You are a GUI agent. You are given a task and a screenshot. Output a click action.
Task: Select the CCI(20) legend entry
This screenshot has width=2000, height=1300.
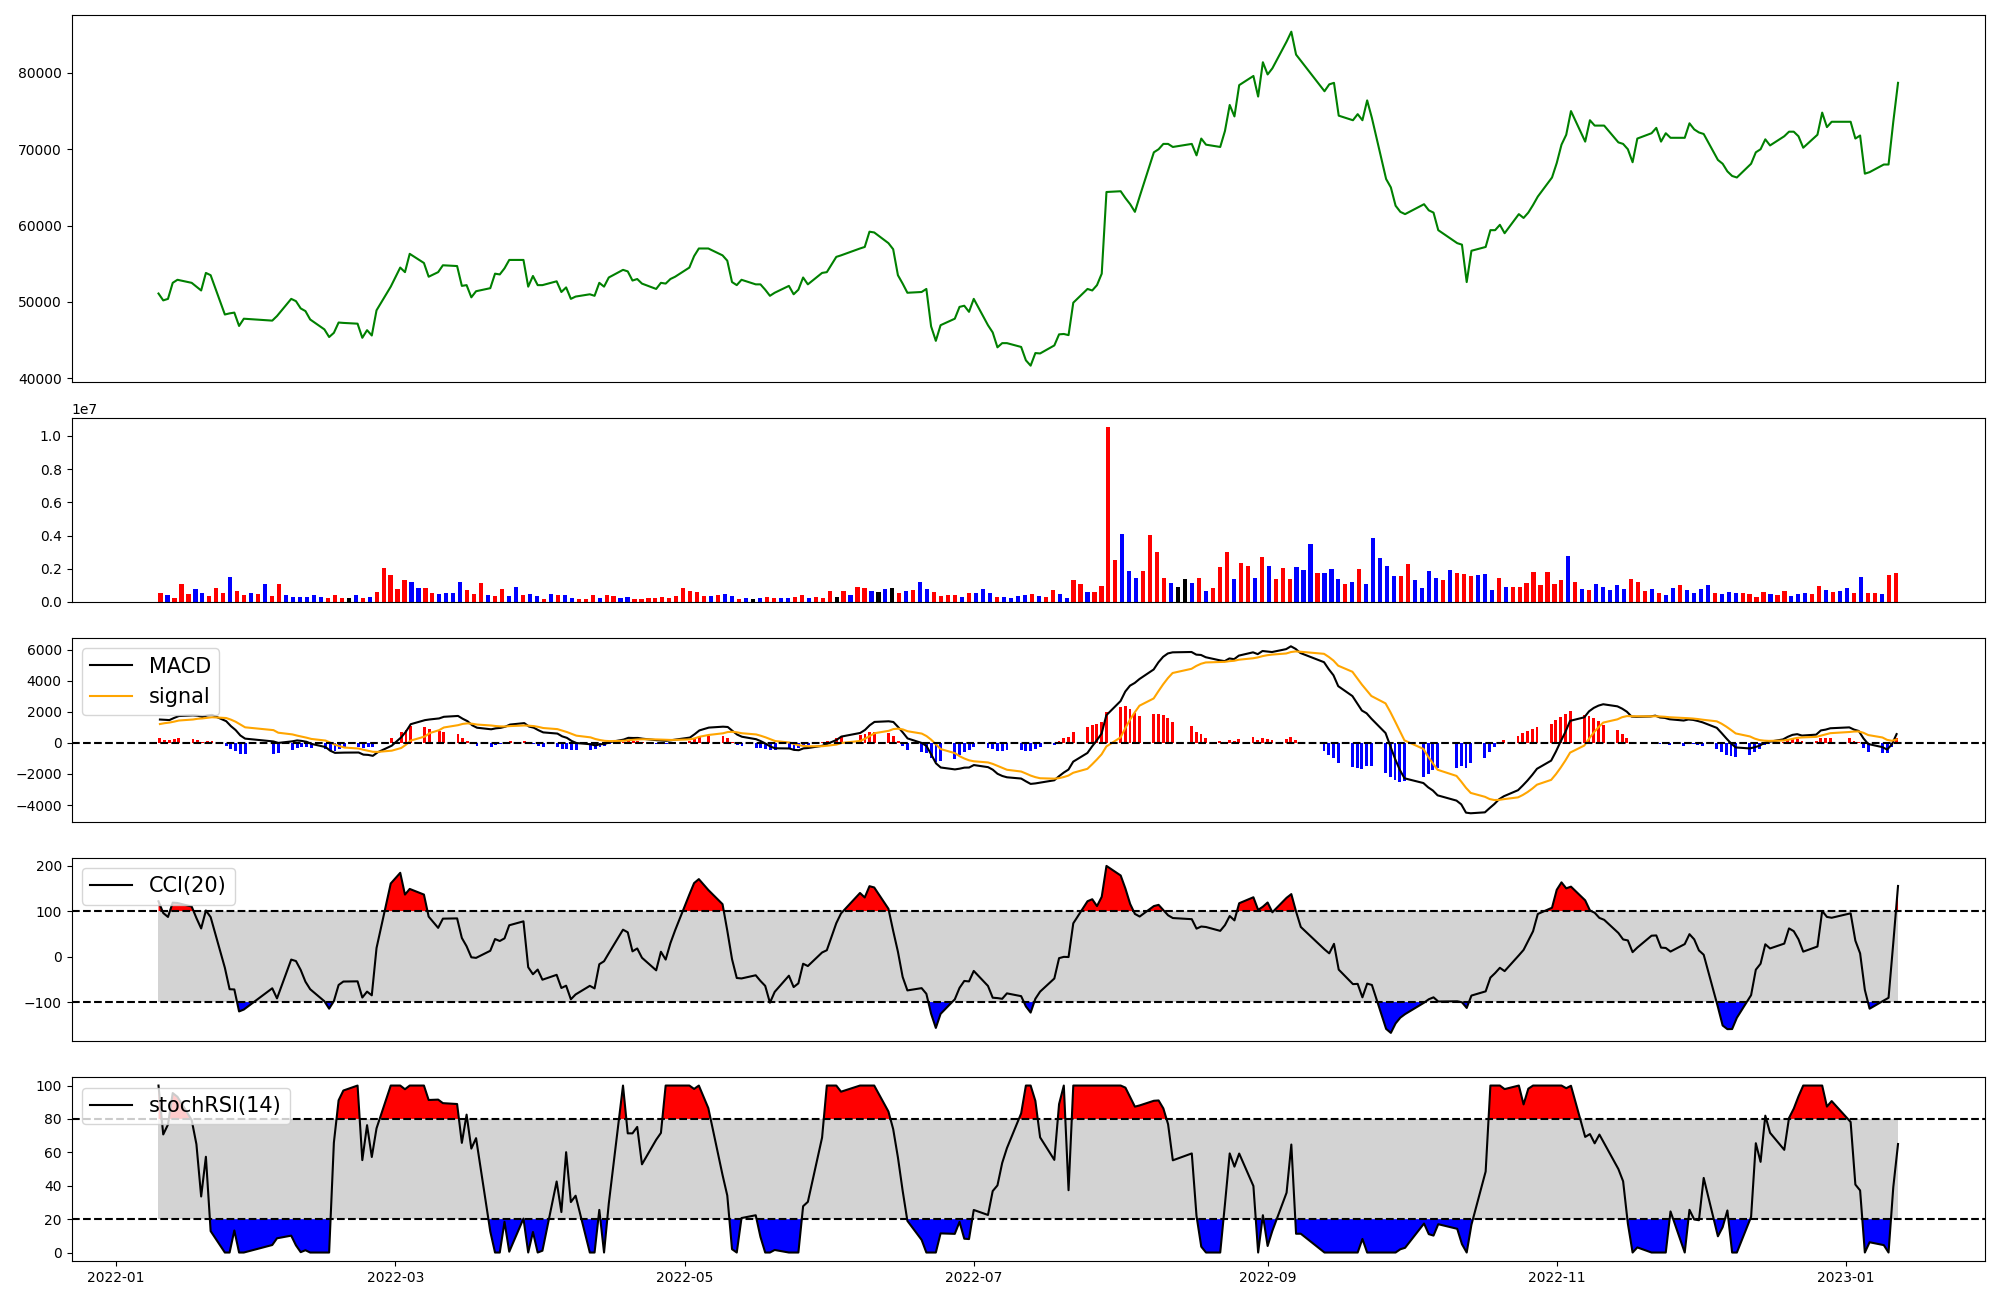click(186, 885)
